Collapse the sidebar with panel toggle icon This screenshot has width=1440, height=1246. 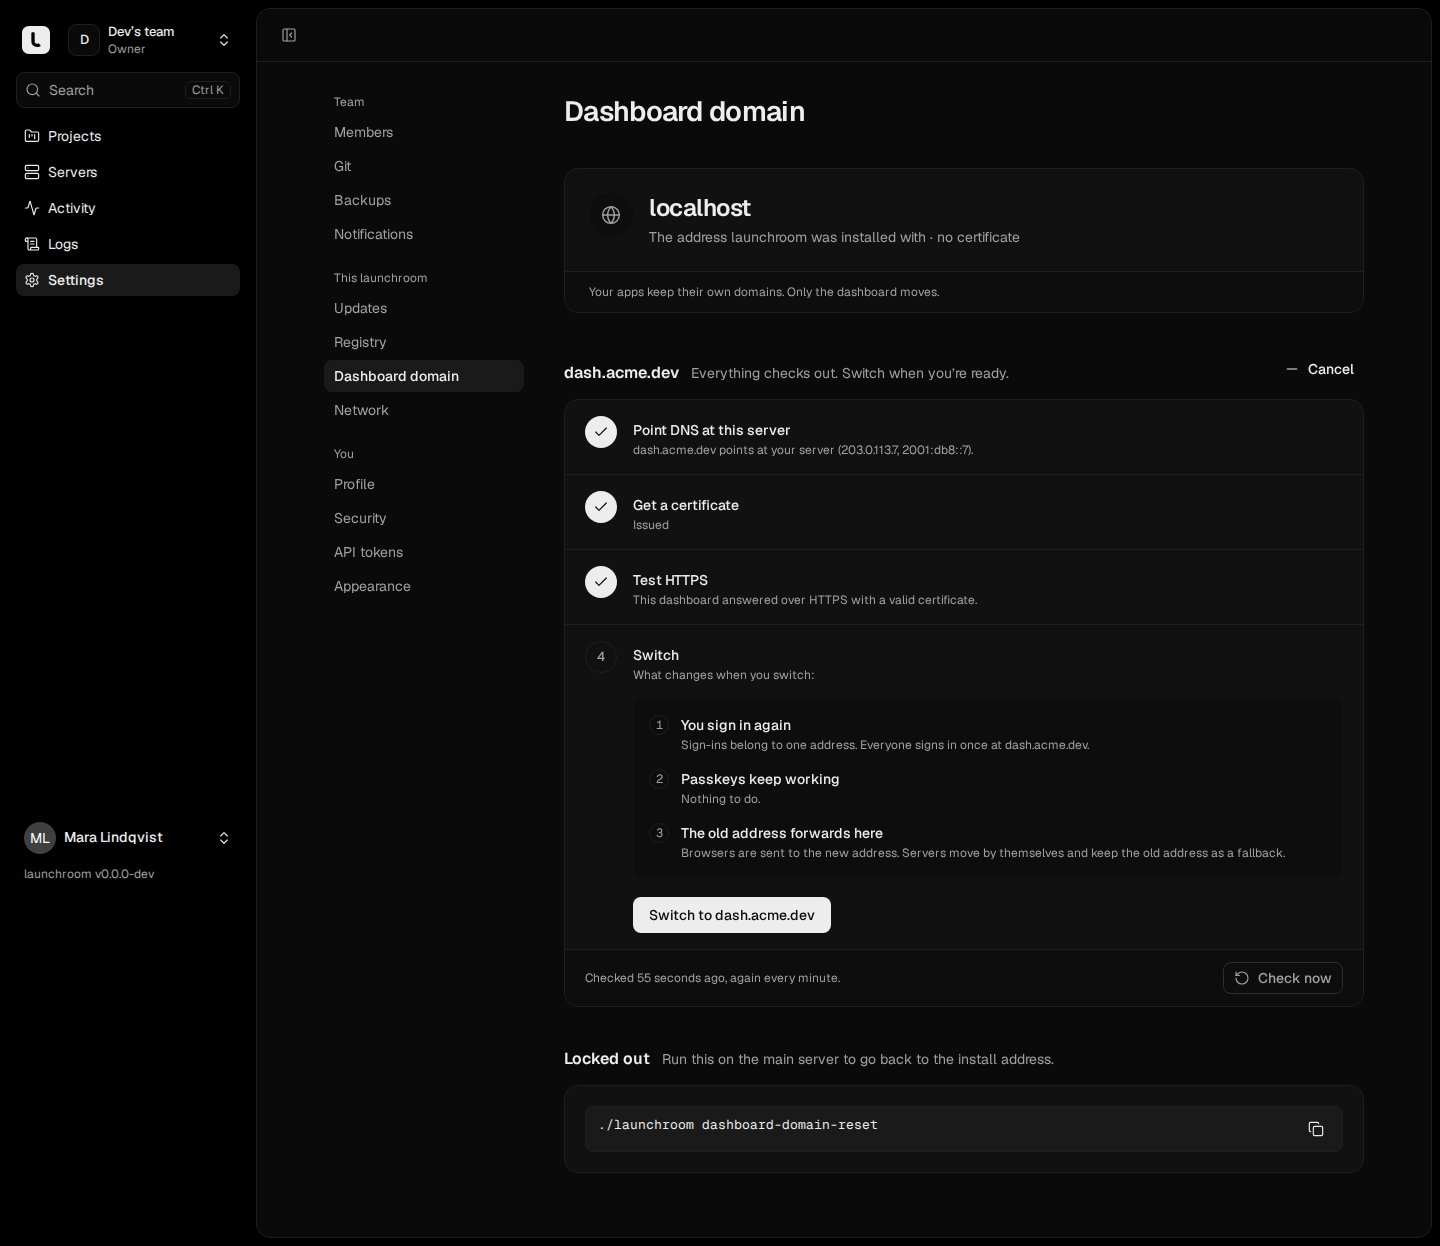coord(289,35)
